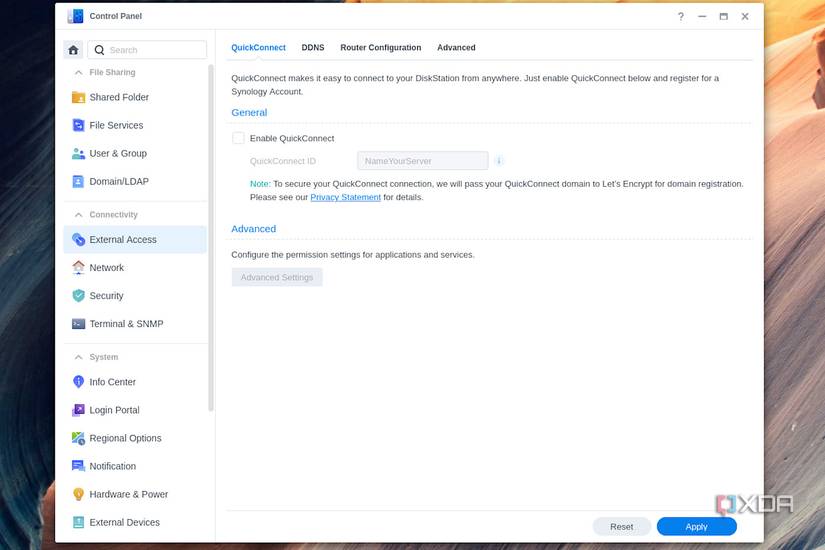Select the Regional Options label
Viewport: 825px width, 550px height.
[125, 438]
